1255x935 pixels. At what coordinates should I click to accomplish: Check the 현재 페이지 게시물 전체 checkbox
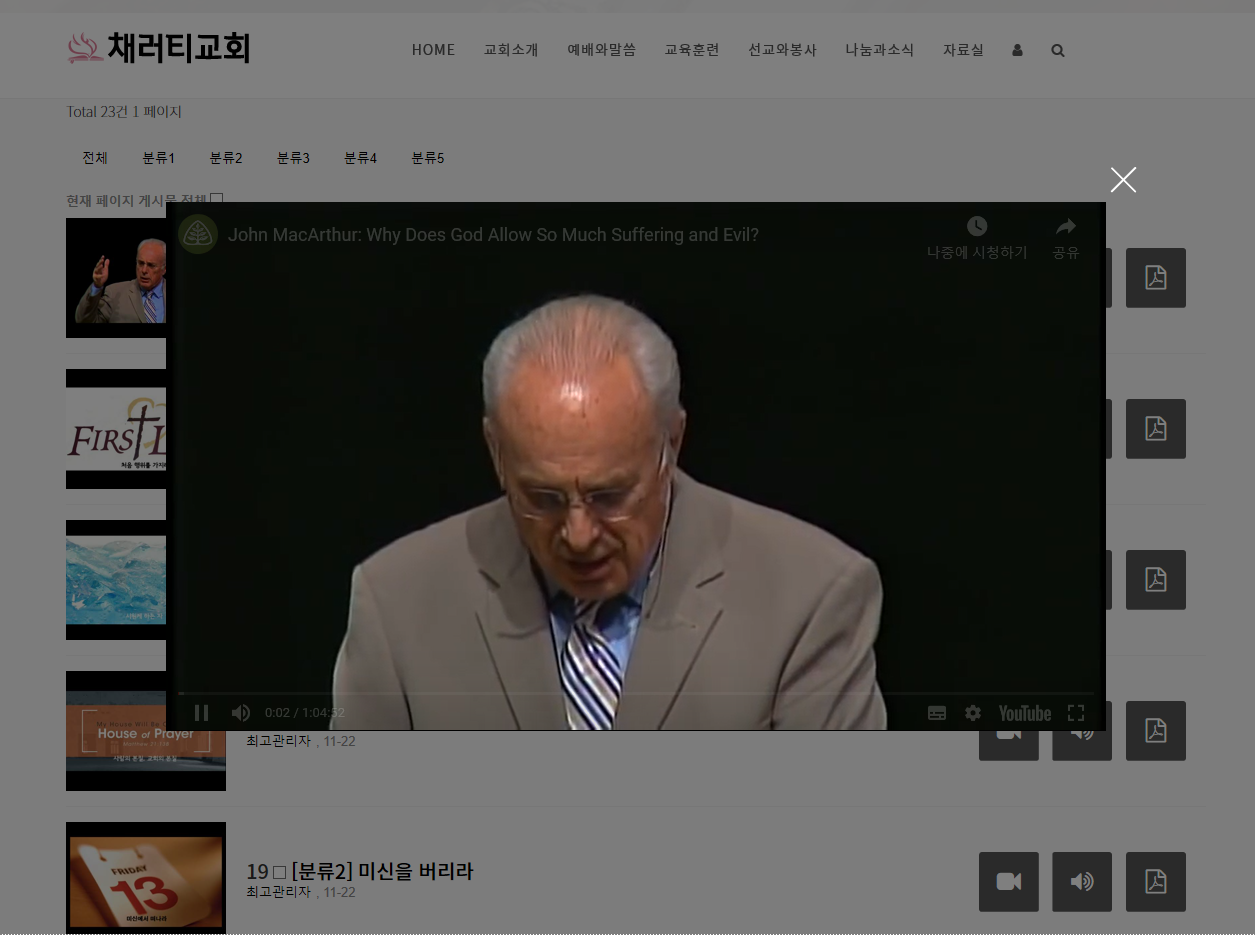[217, 200]
